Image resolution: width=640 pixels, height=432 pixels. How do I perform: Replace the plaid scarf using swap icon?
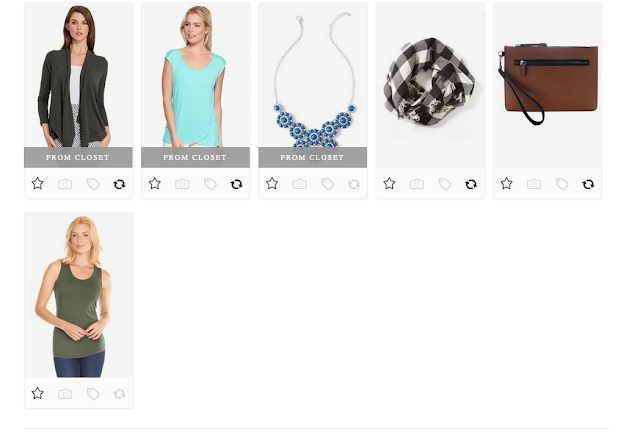pos(471,184)
